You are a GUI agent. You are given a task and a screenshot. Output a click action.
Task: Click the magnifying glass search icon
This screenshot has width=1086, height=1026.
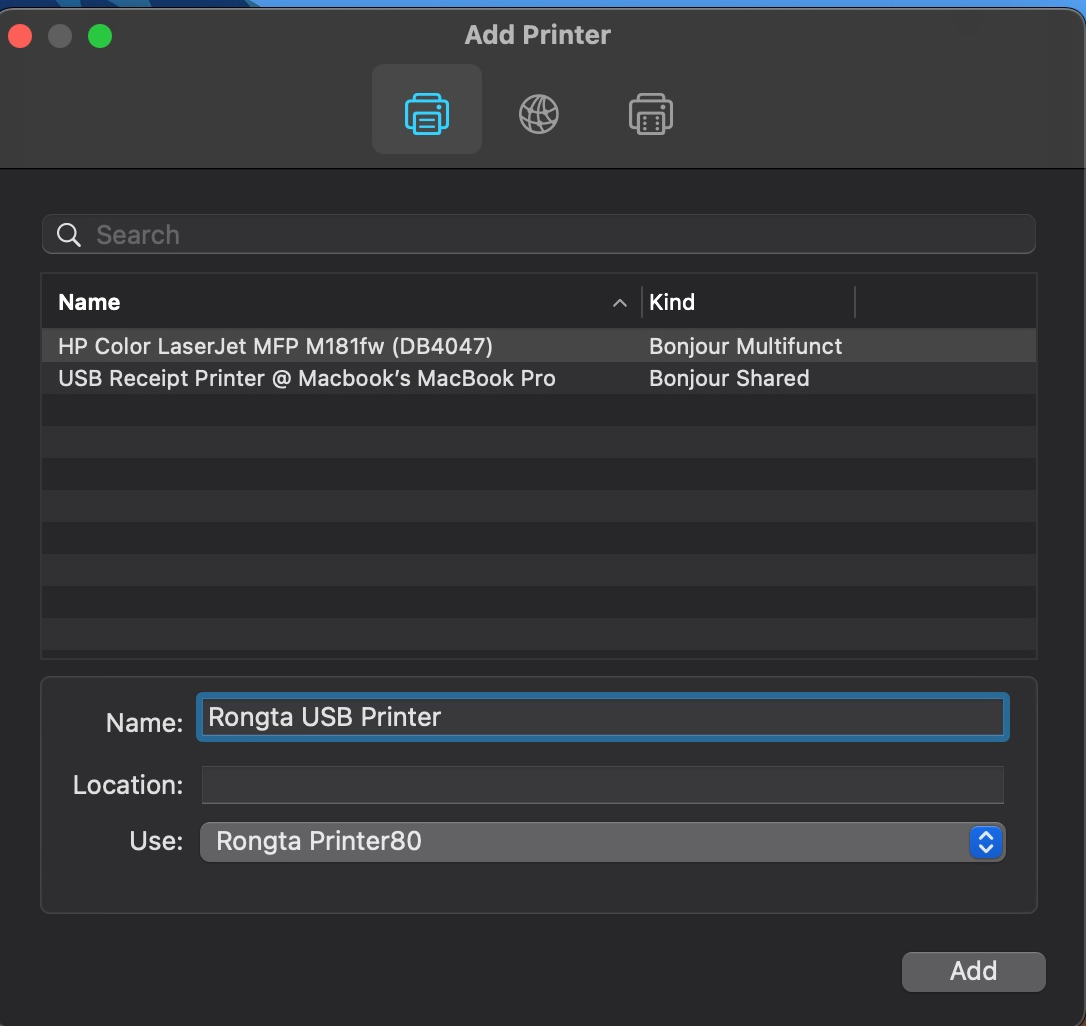(69, 235)
